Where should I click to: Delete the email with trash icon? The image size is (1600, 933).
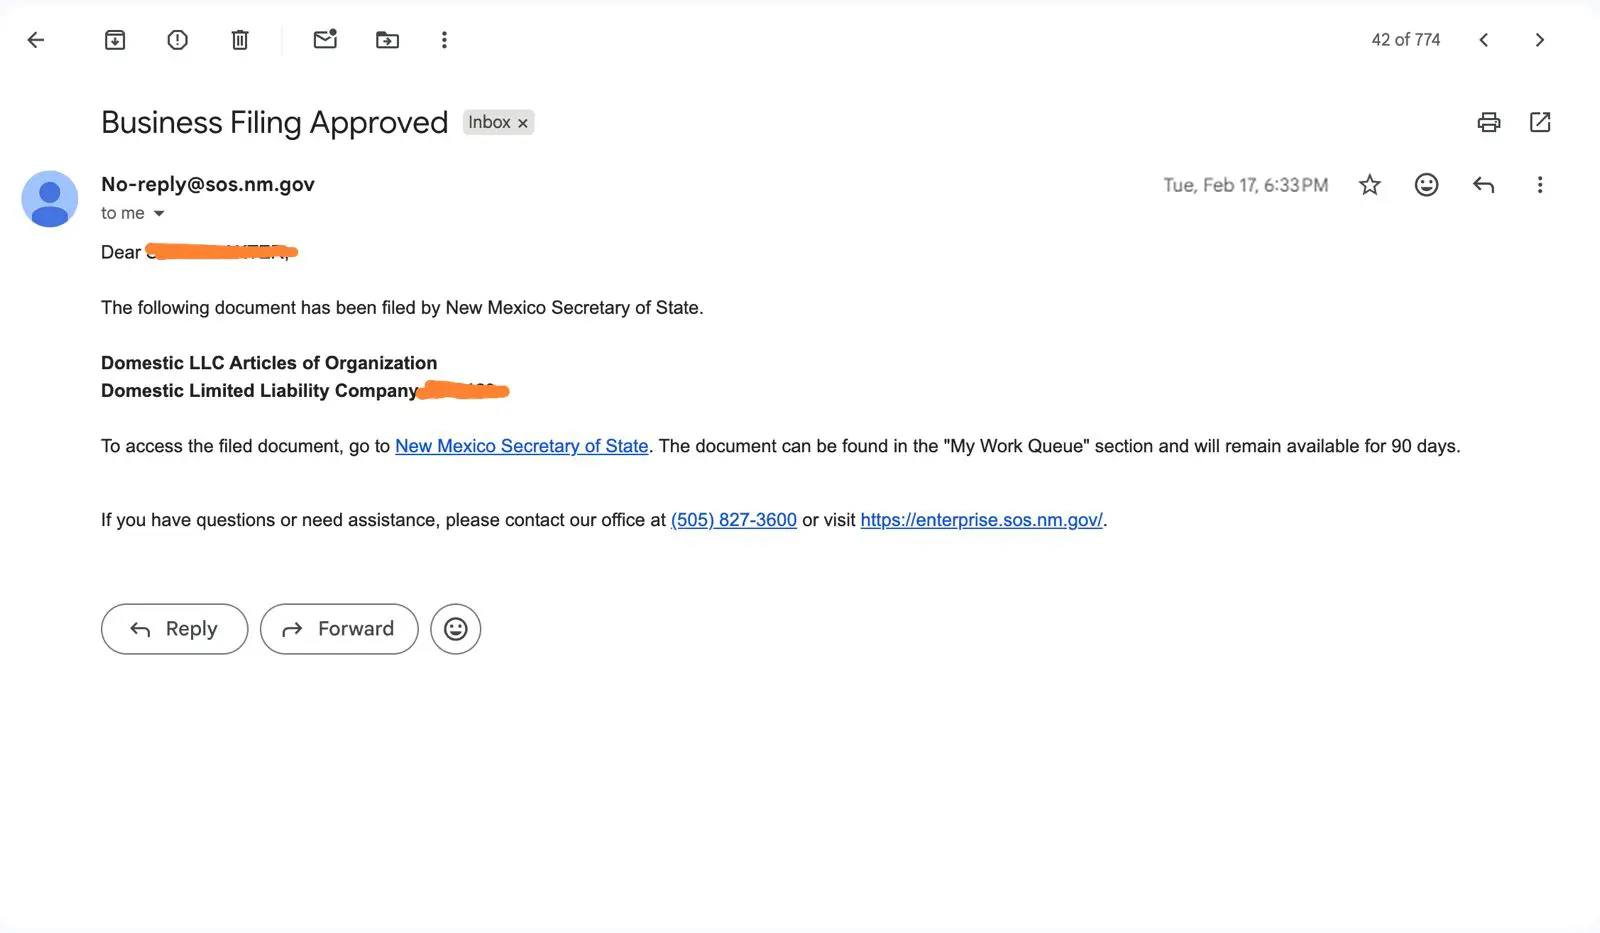coord(240,40)
